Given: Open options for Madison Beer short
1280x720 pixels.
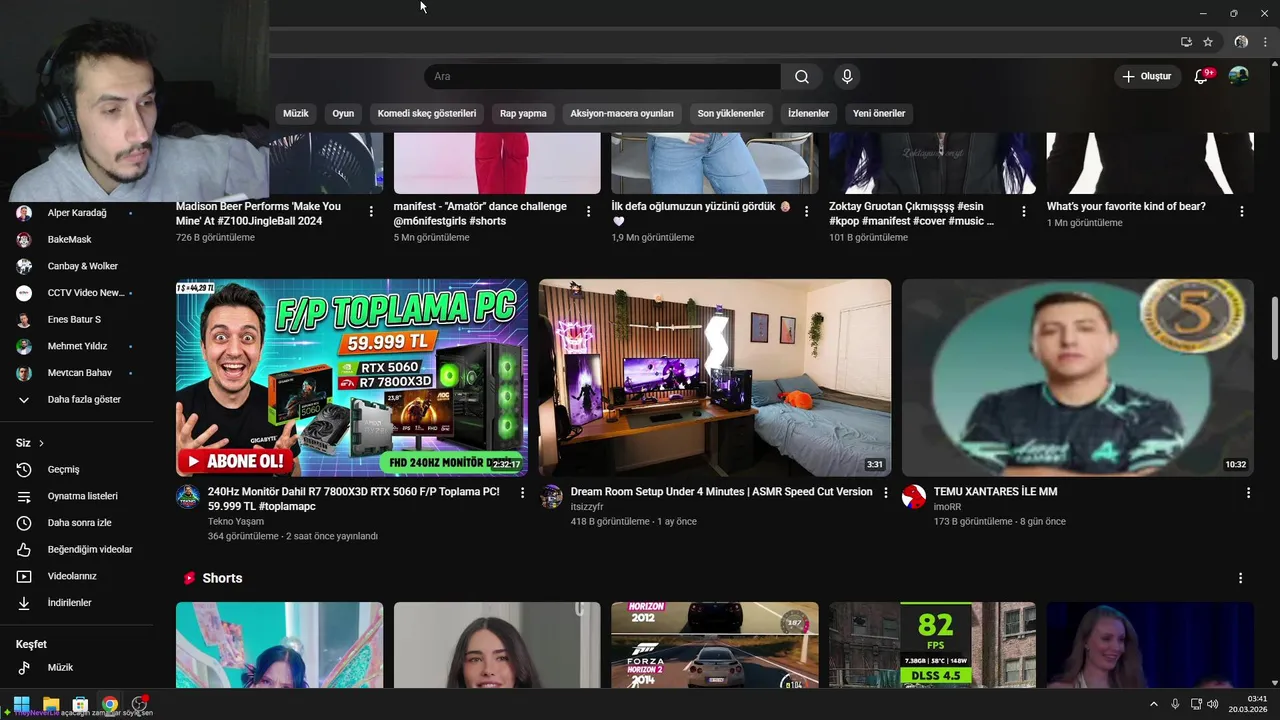Looking at the screenshot, I should (371, 212).
